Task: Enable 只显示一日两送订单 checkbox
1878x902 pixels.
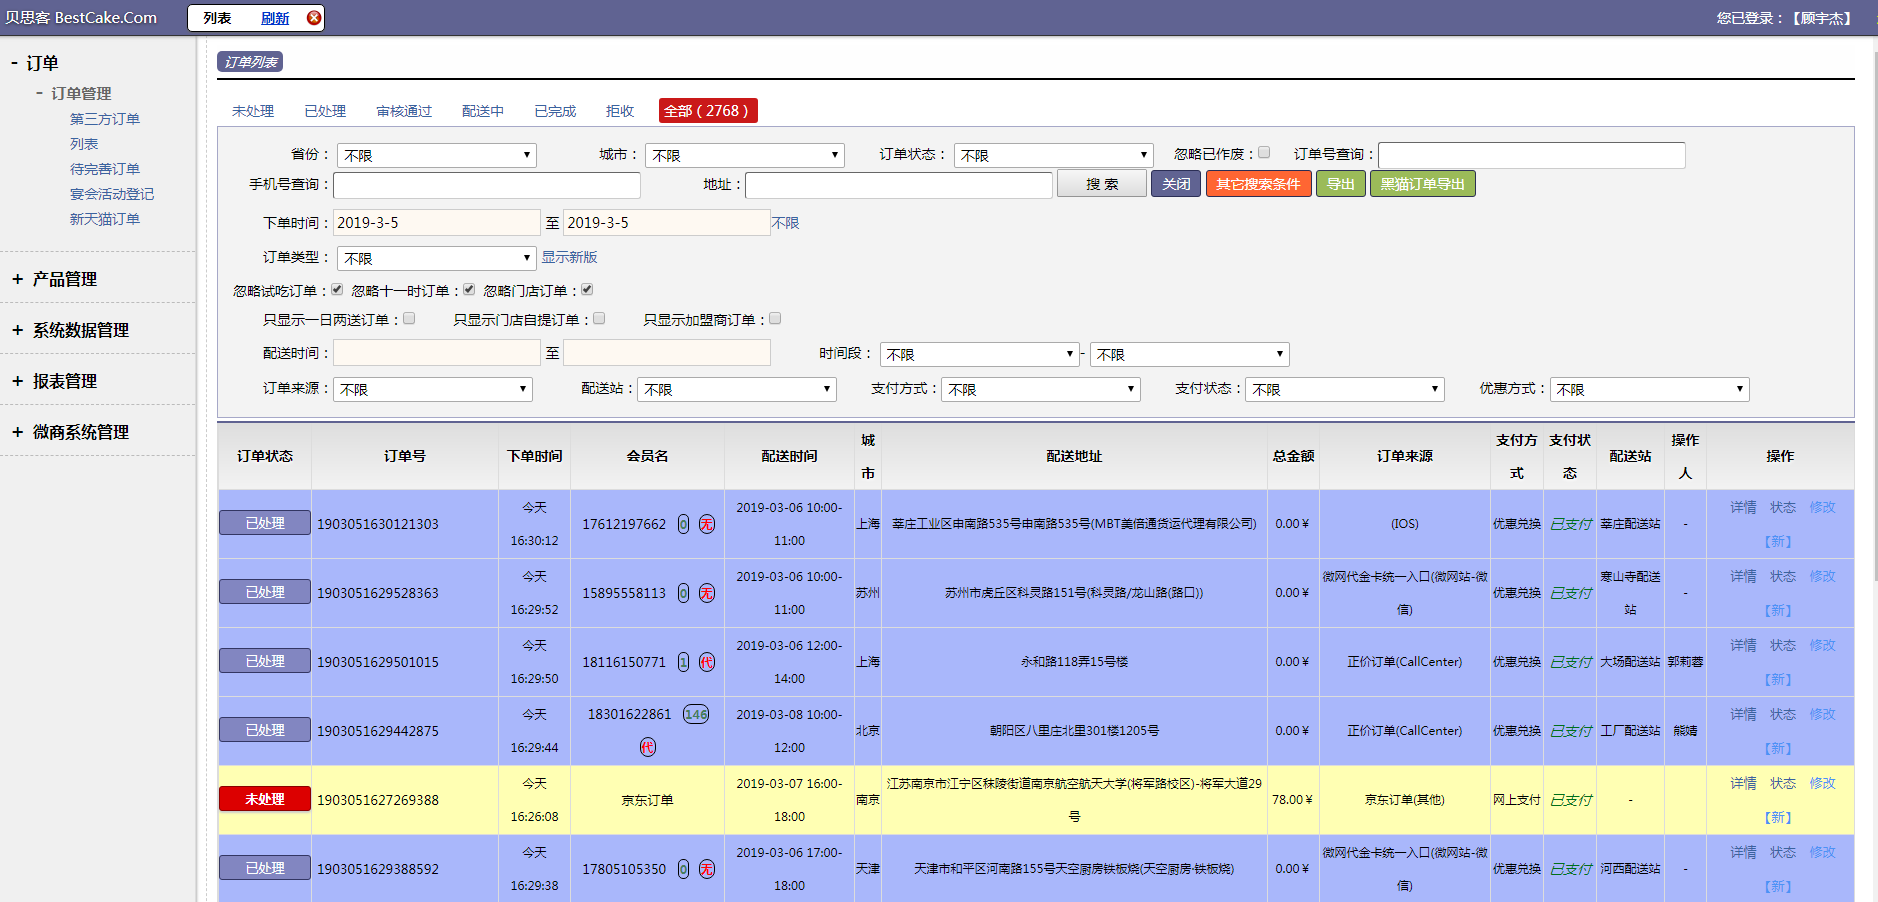Action: tap(409, 319)
